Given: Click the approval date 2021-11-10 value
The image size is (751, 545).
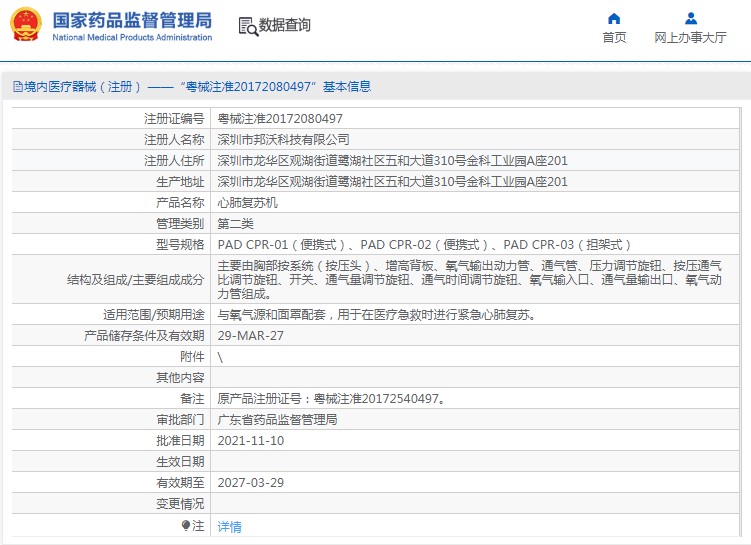Looking at the screenshot, I should tap(251, 440).
